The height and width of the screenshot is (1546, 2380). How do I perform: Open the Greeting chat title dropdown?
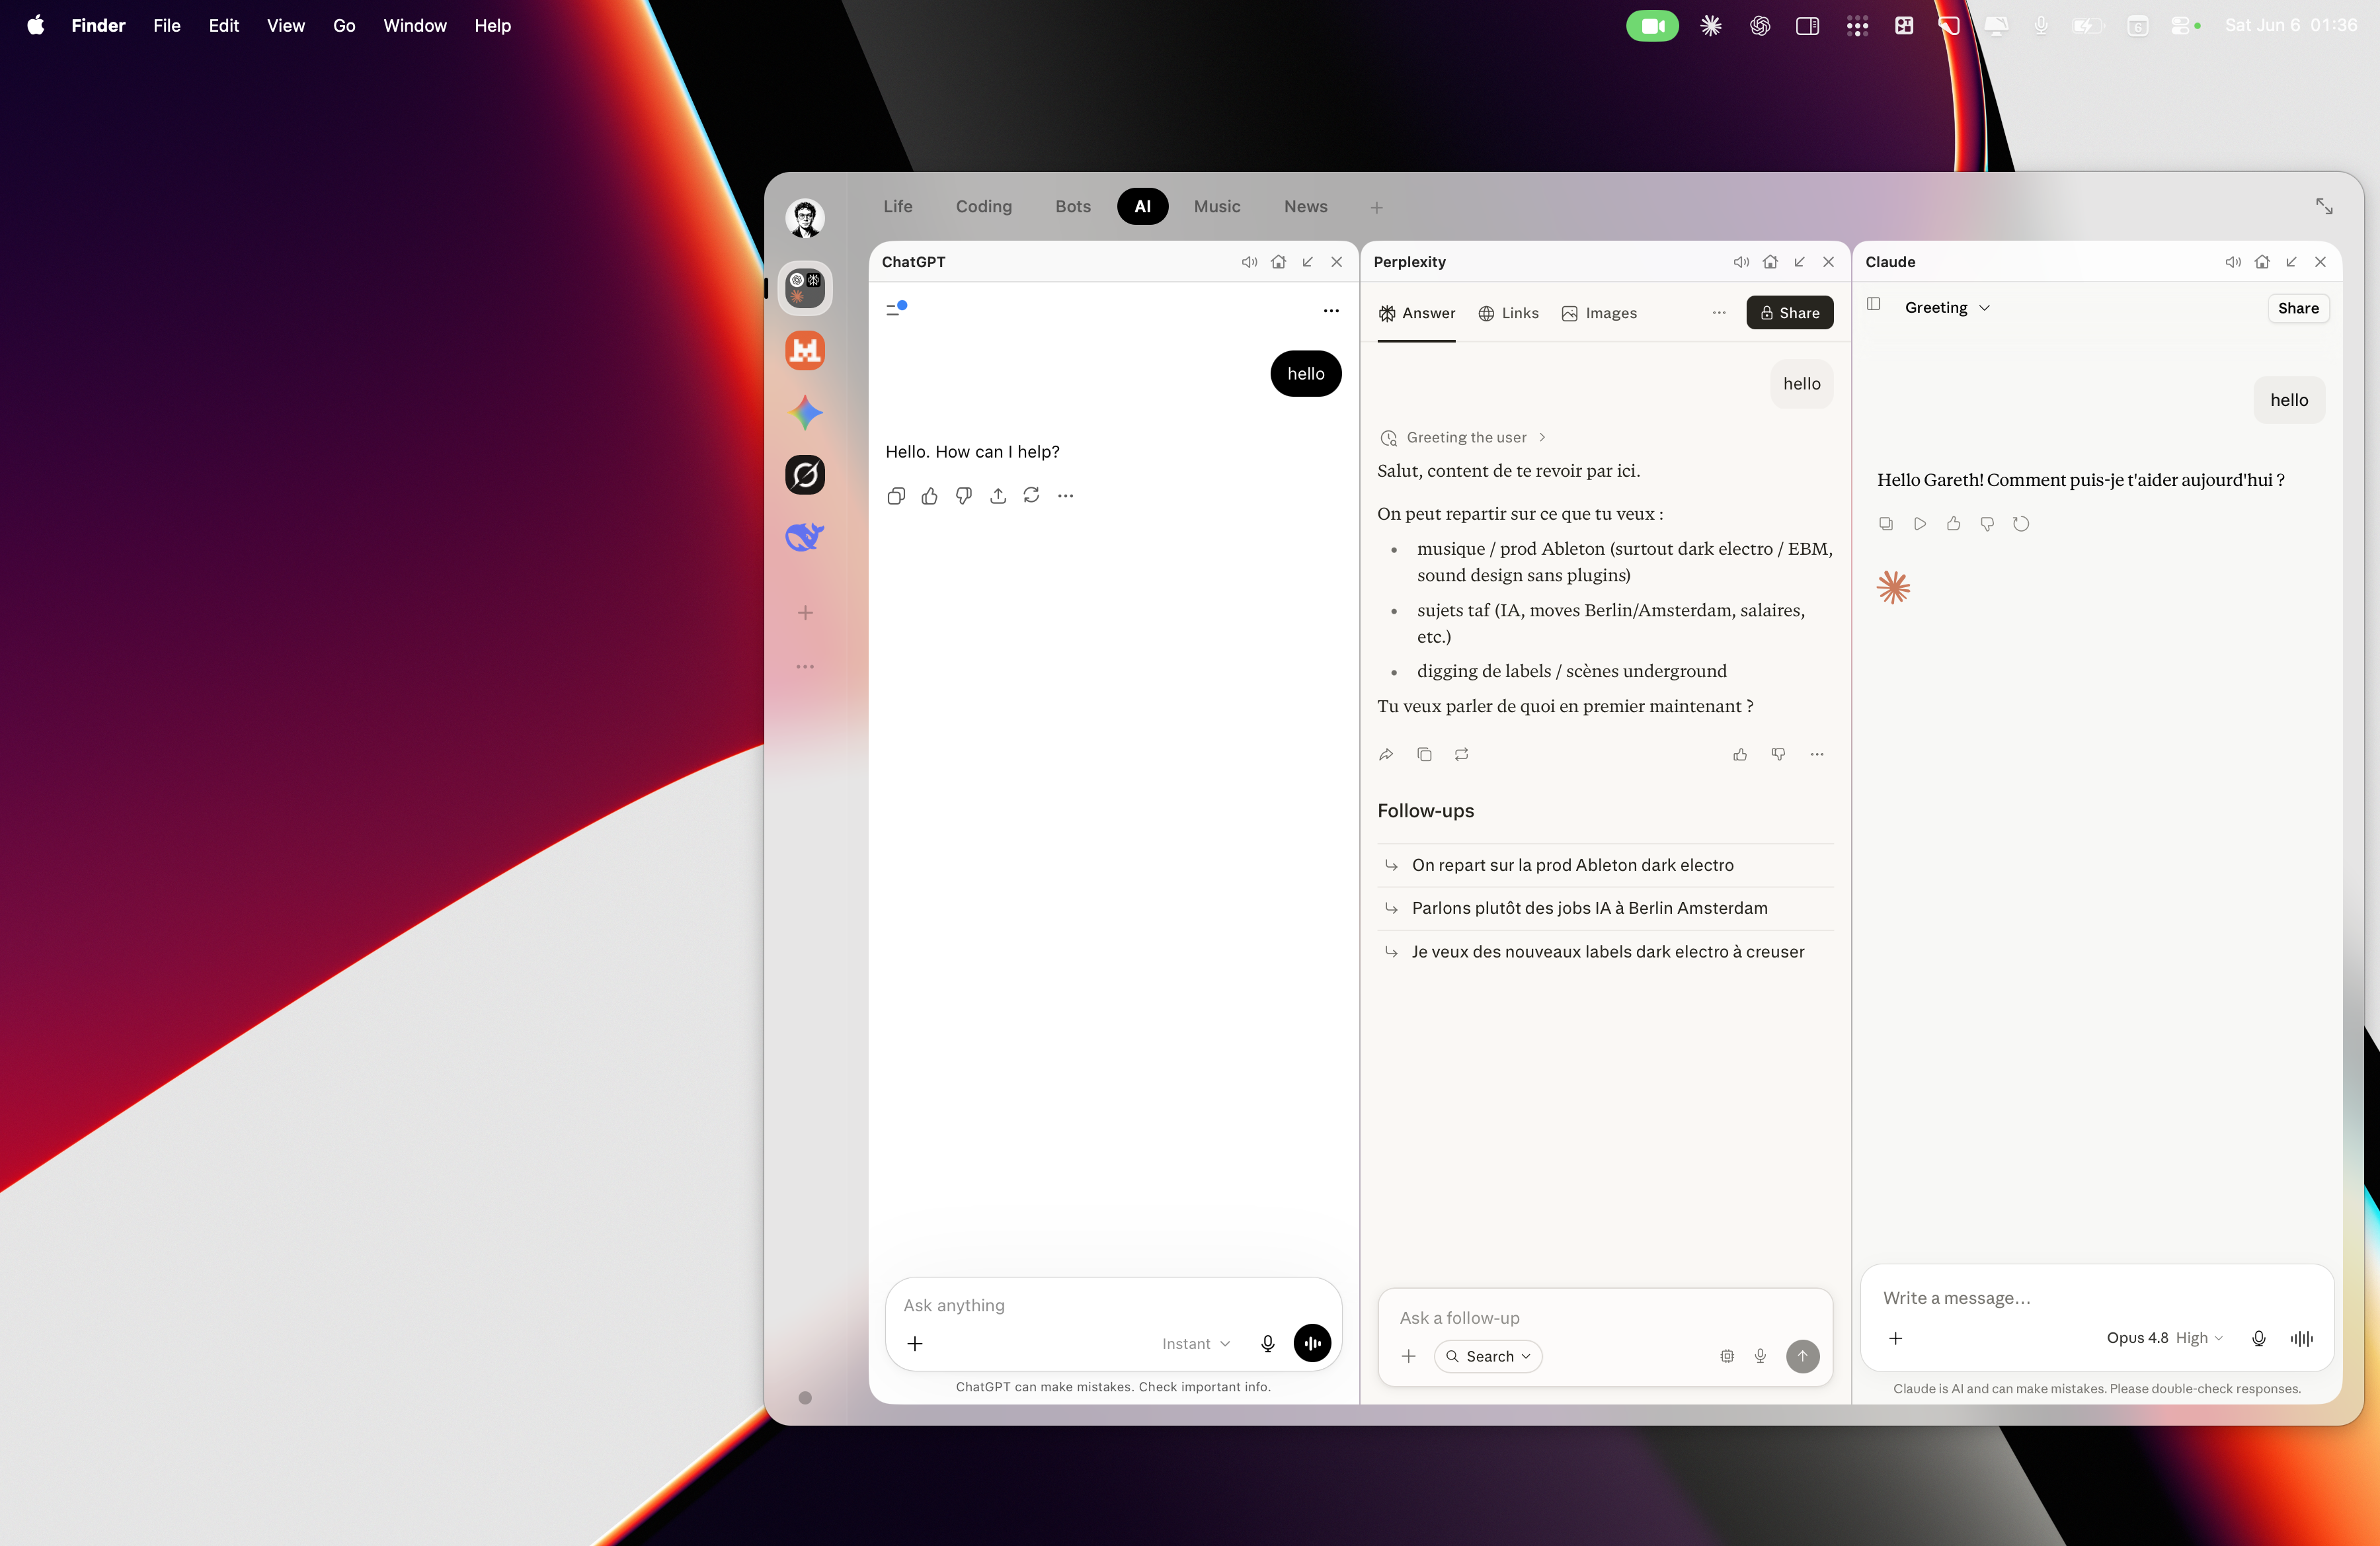1947,307
